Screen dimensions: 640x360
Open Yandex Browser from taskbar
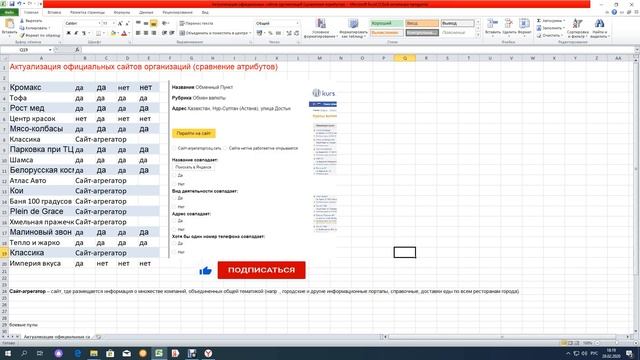pos(208,353)
